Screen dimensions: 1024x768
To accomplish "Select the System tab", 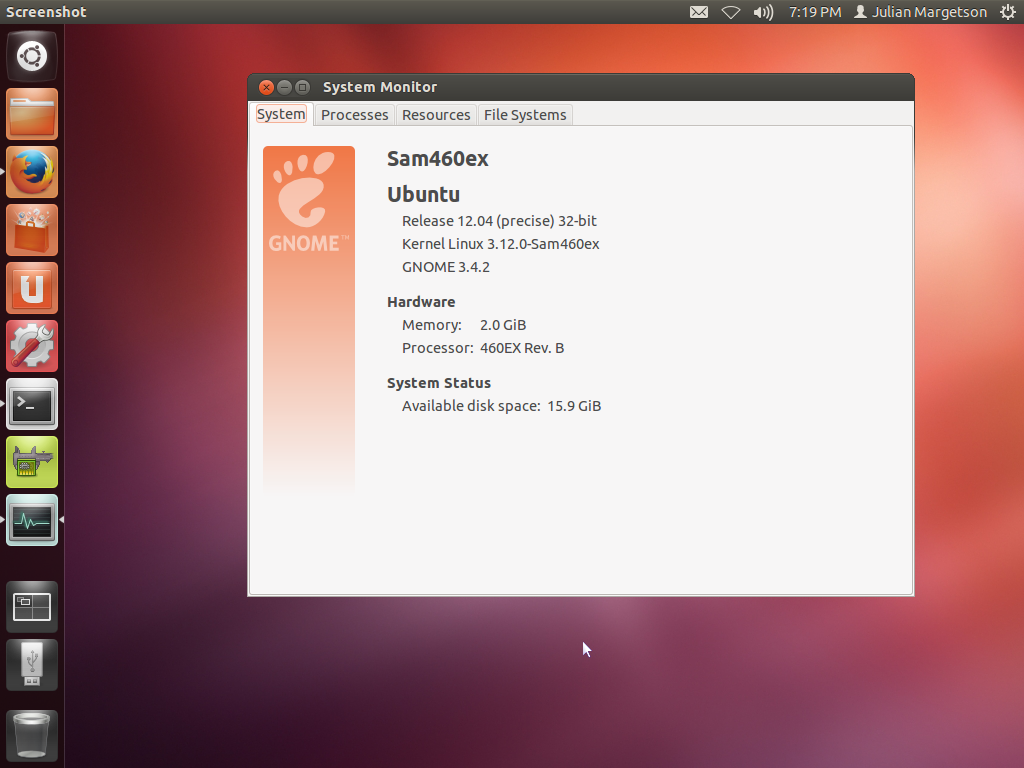I will click(x=281, y=114).
